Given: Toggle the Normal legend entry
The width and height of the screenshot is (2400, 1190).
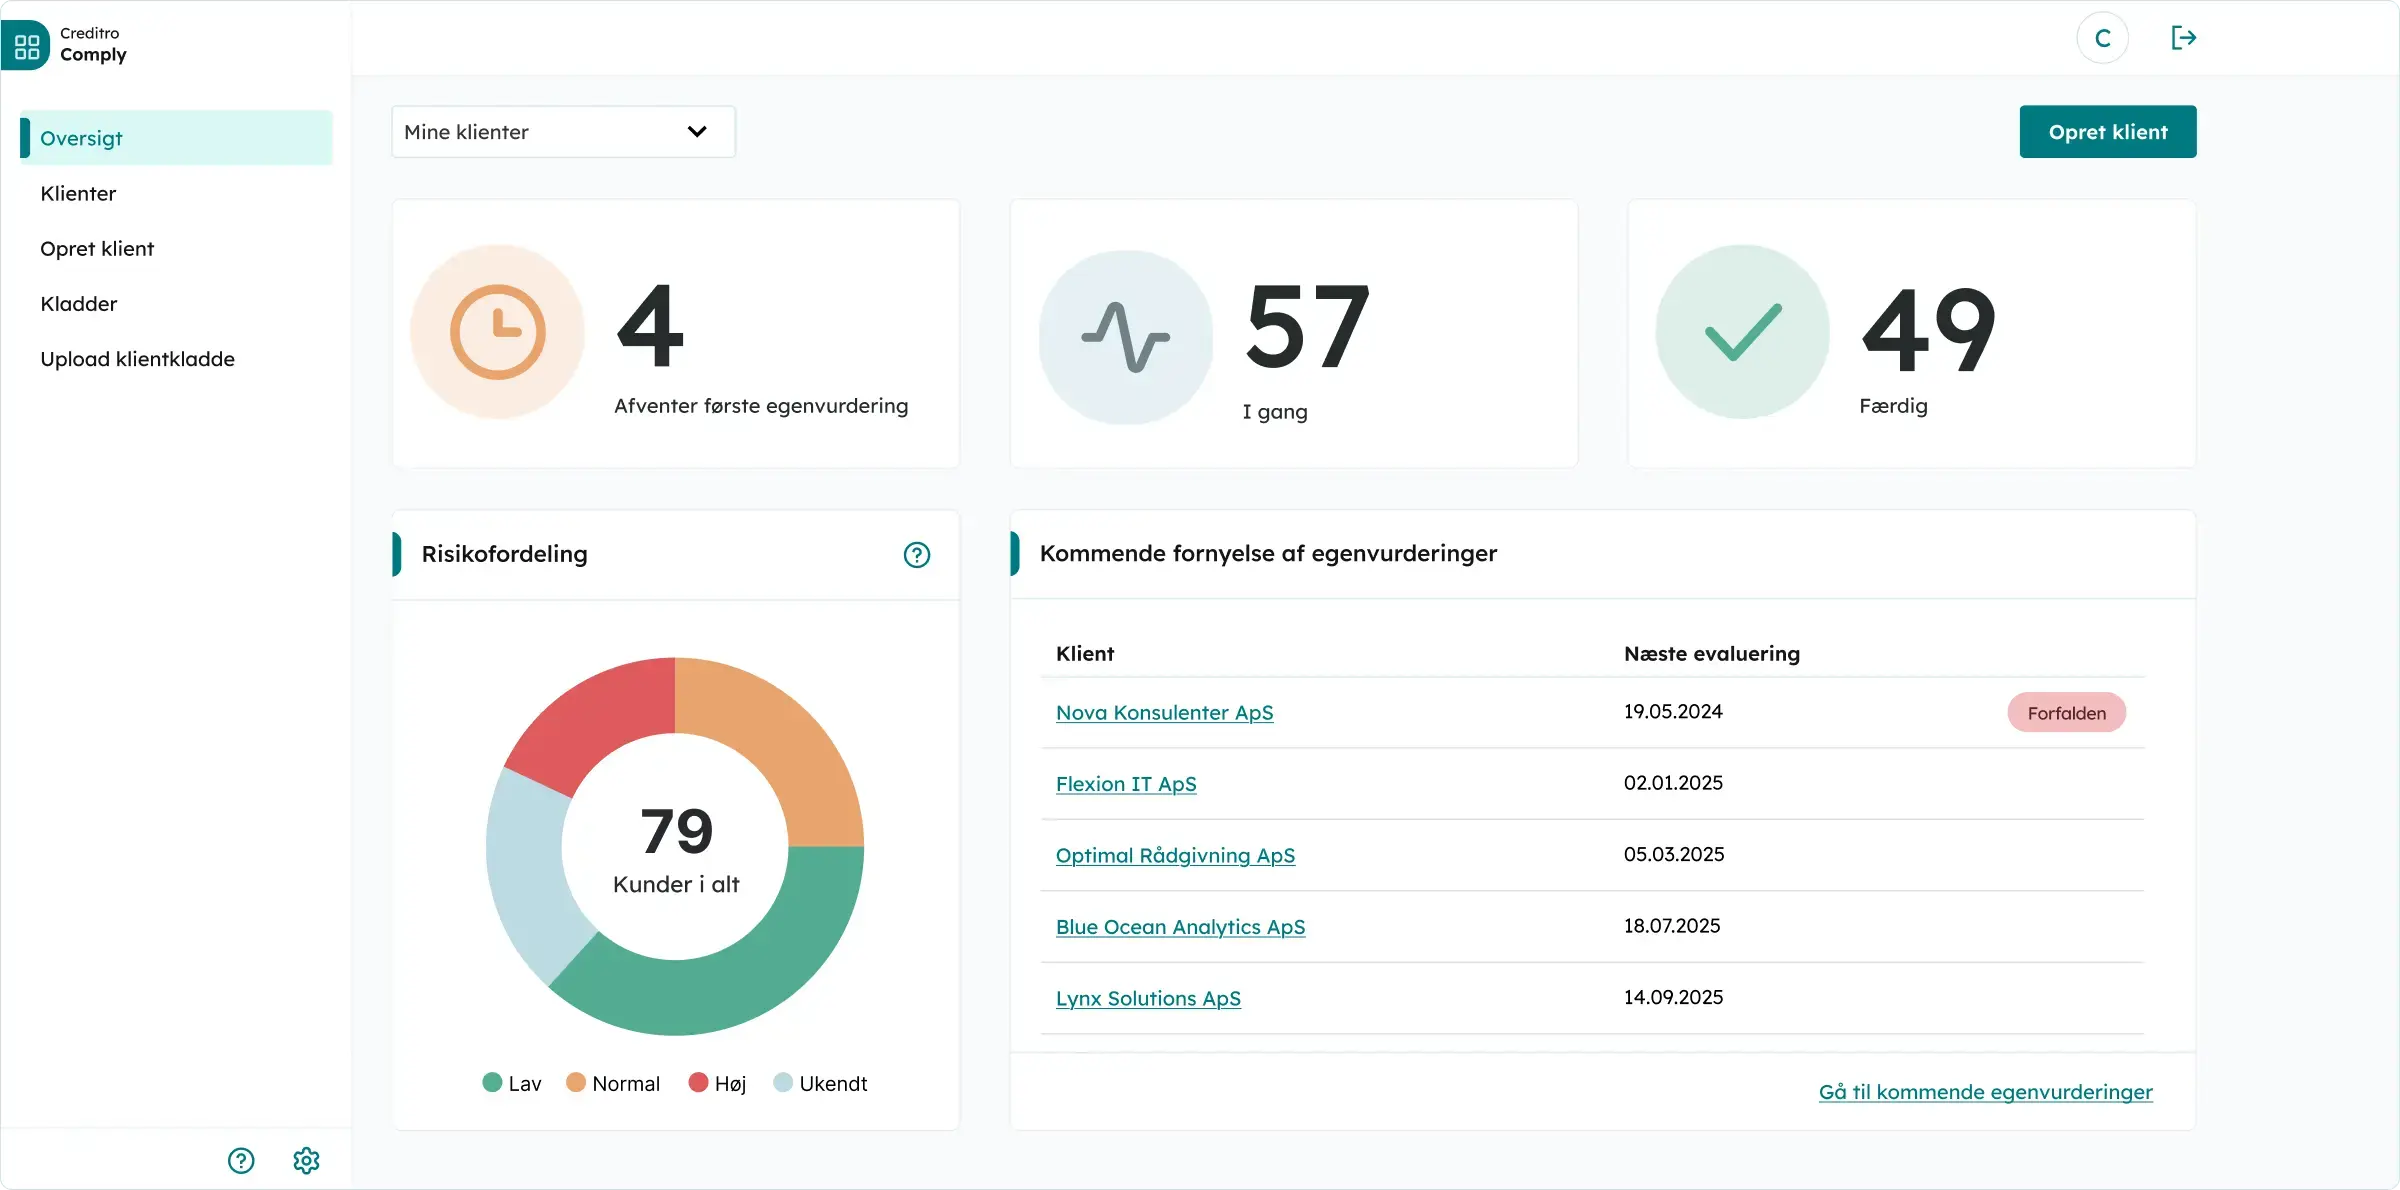Looking at the screenshot, I should pyautogui.click(x=613, y=1083).
